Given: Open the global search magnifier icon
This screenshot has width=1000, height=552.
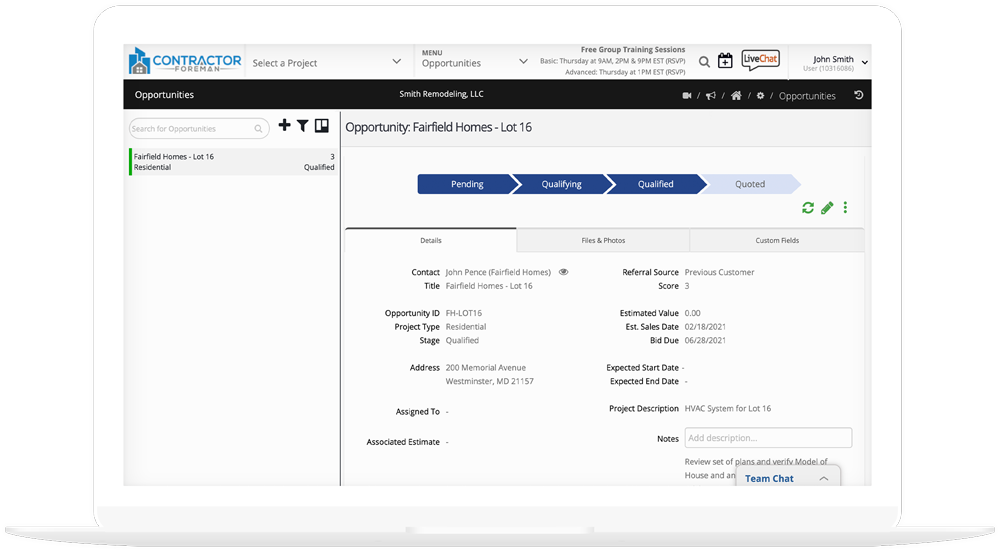Looking at the screenshot, I should pos(704,62).
